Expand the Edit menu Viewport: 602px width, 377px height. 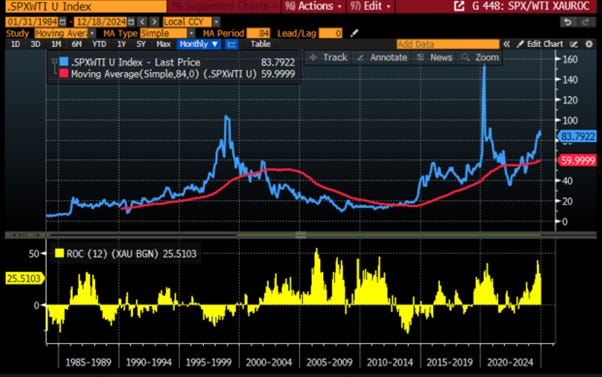tap(370, 6)
